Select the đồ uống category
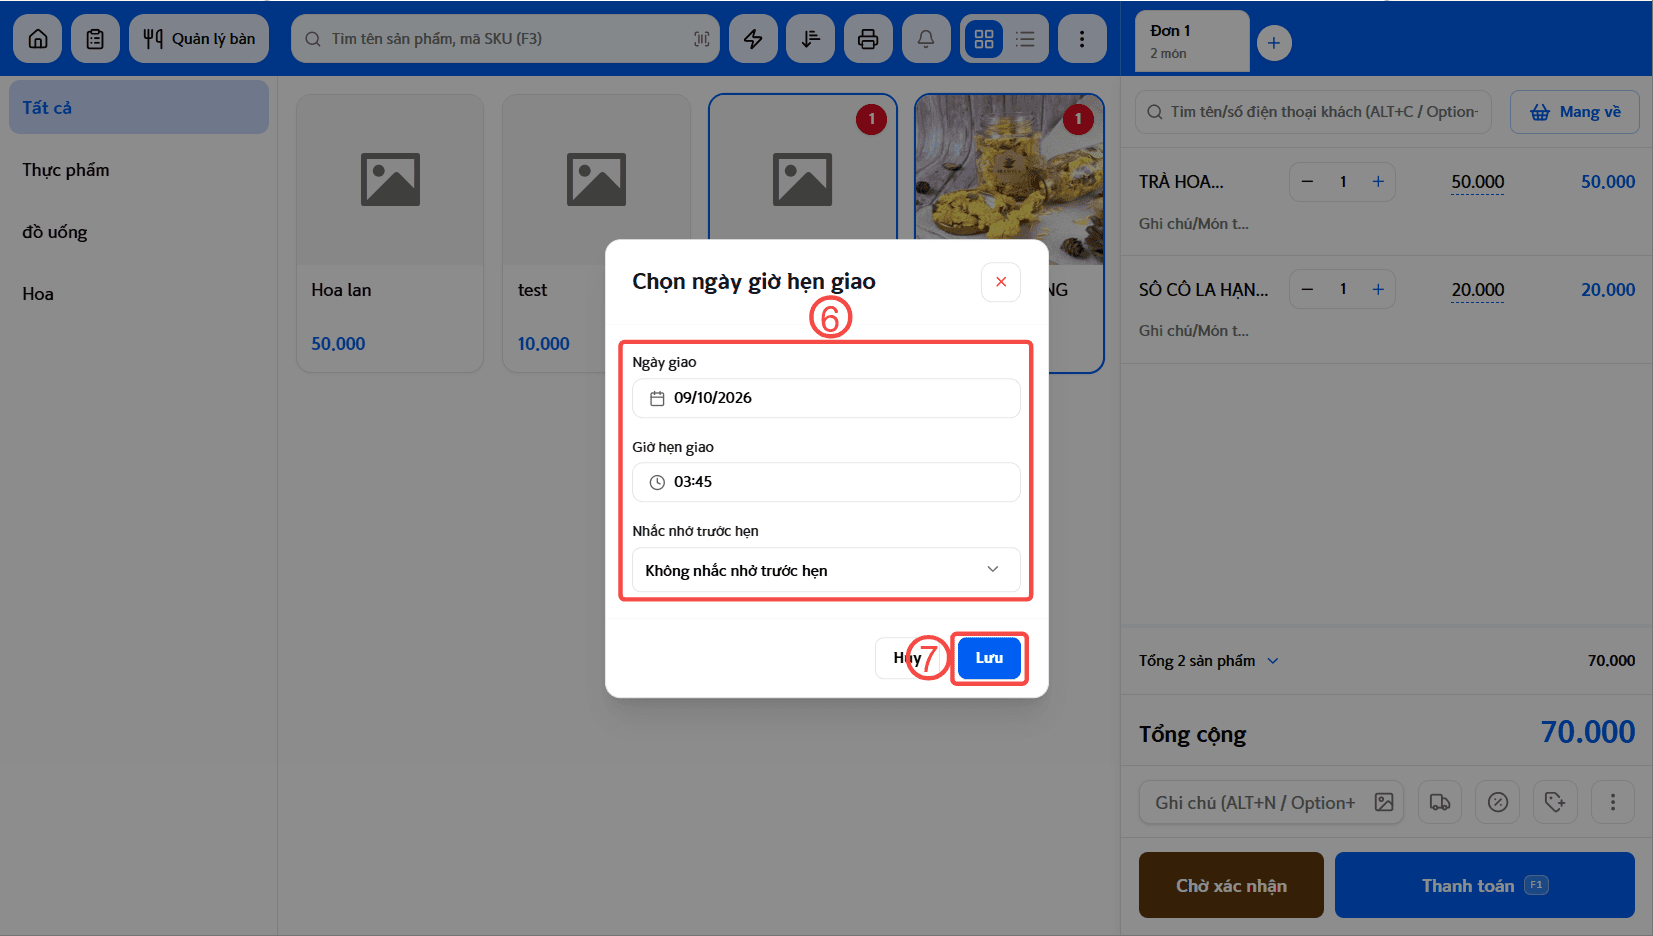Image resolution: width=1653 pixels, height=936 pixels. coord(139,232)
